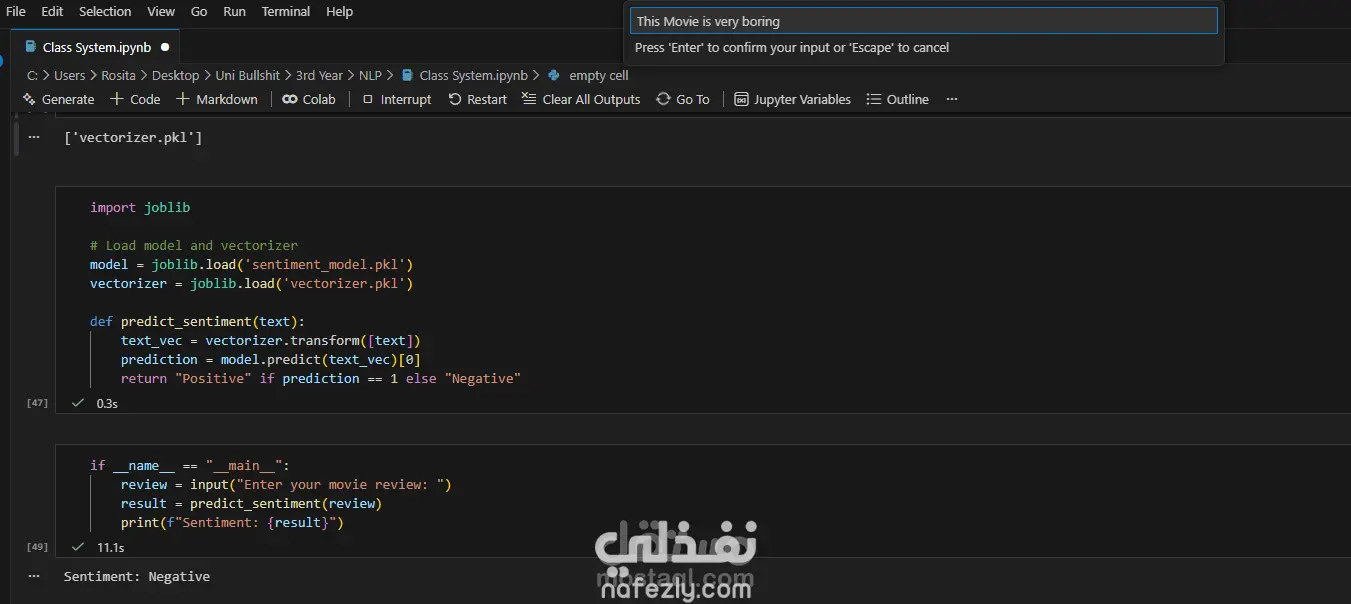This screenshot has height=604, width=1351.
Task: Show the notebook Outline
Action: 897,99
